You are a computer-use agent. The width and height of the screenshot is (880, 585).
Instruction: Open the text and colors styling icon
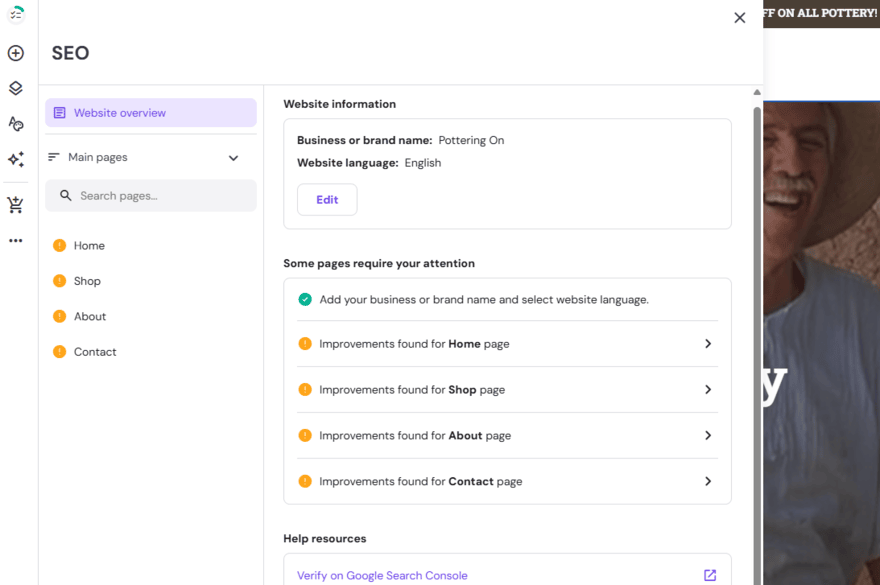pyautogui.click(x=15, y=124)
